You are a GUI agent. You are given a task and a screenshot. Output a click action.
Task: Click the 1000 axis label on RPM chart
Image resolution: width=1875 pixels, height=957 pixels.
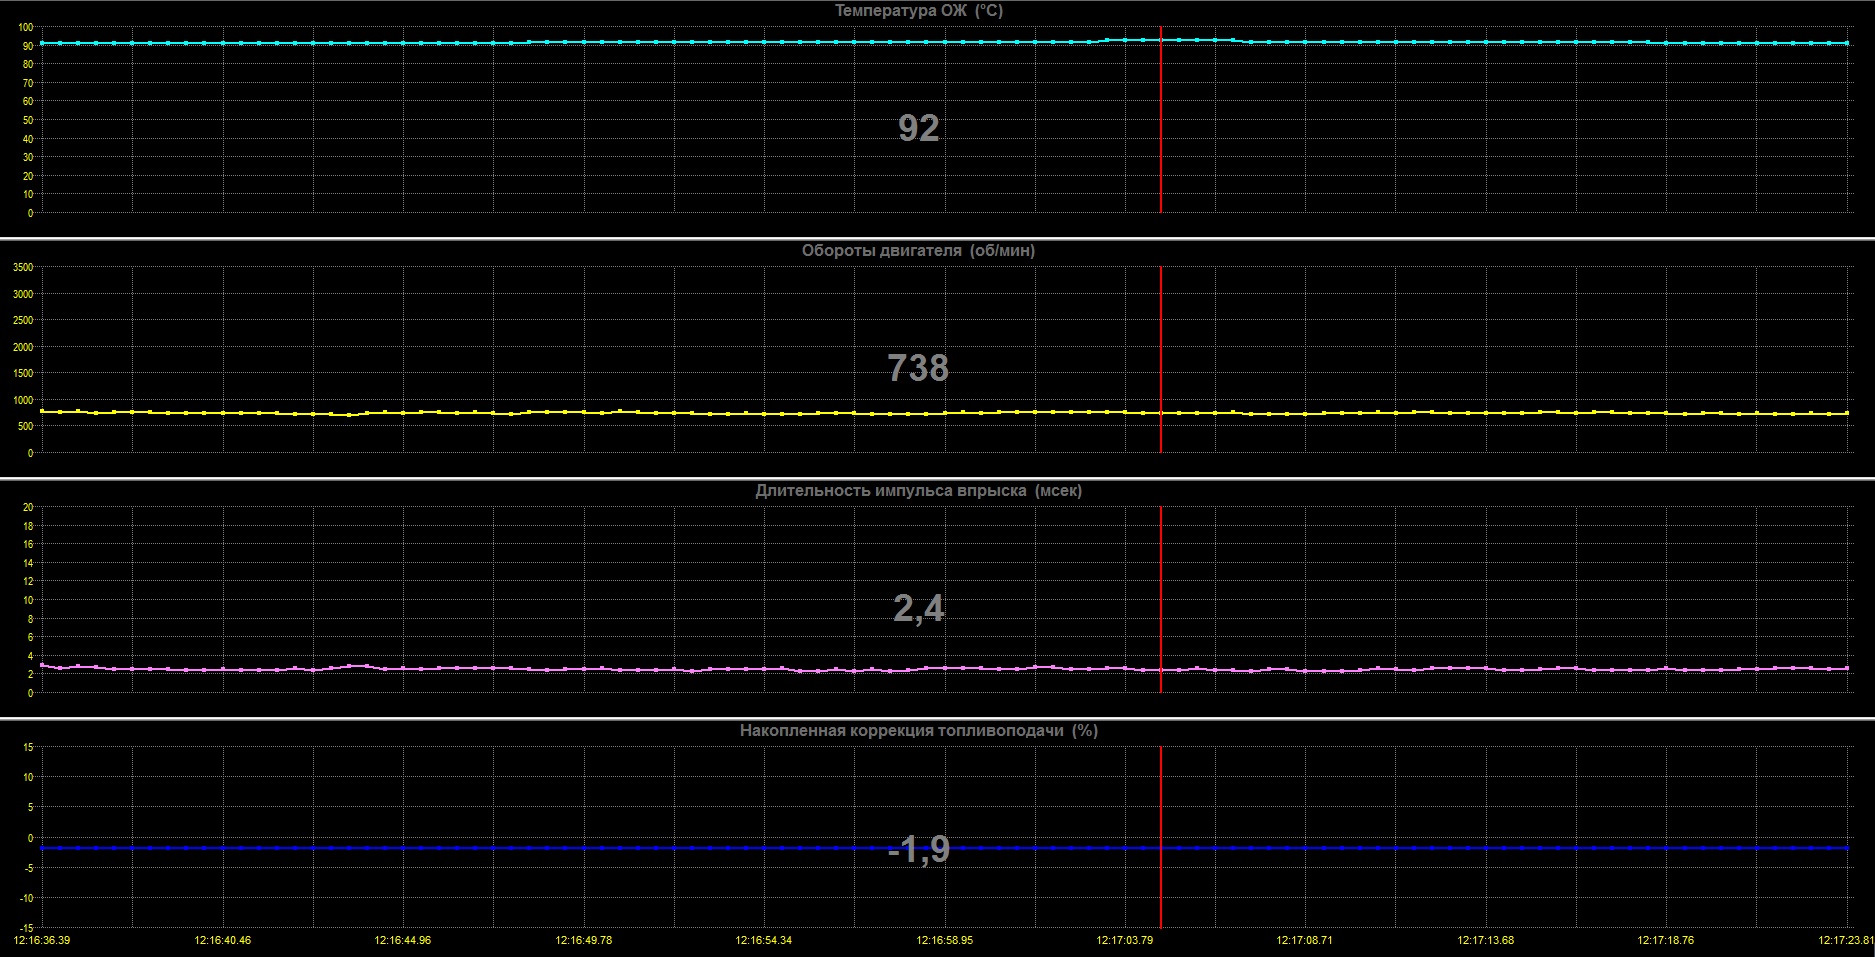click(23, 400)
